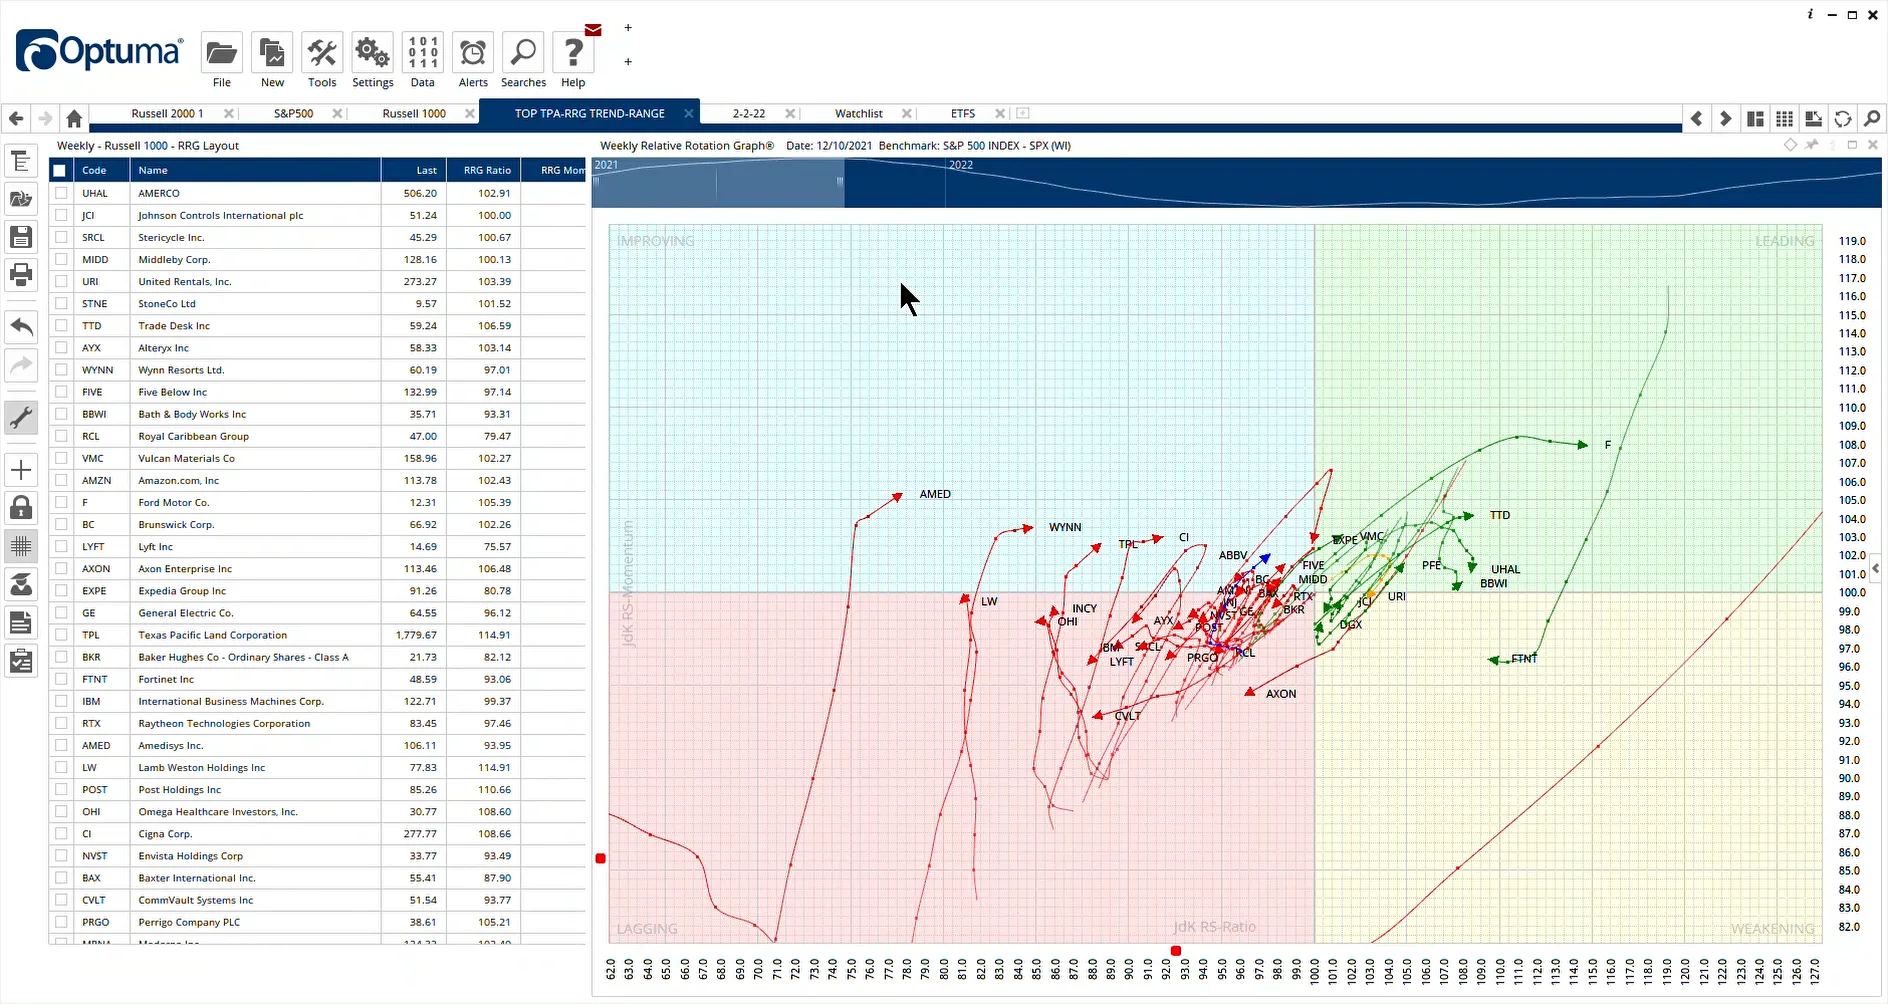The height and width of the screenshot is (1004, 1888).
Task: Toggle the select-all checkbox in table header
Action: (60, 170)
